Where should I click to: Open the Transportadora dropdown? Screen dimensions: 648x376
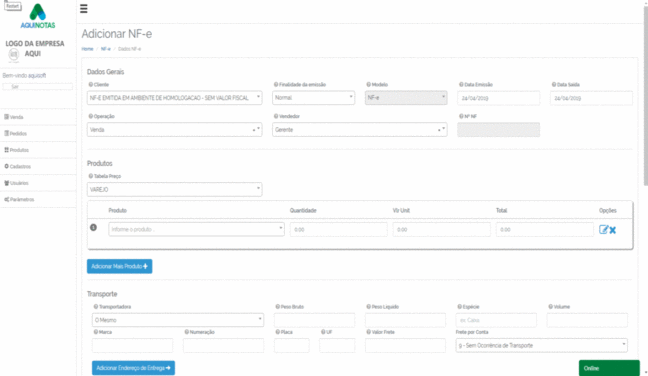tap(178, 320)
